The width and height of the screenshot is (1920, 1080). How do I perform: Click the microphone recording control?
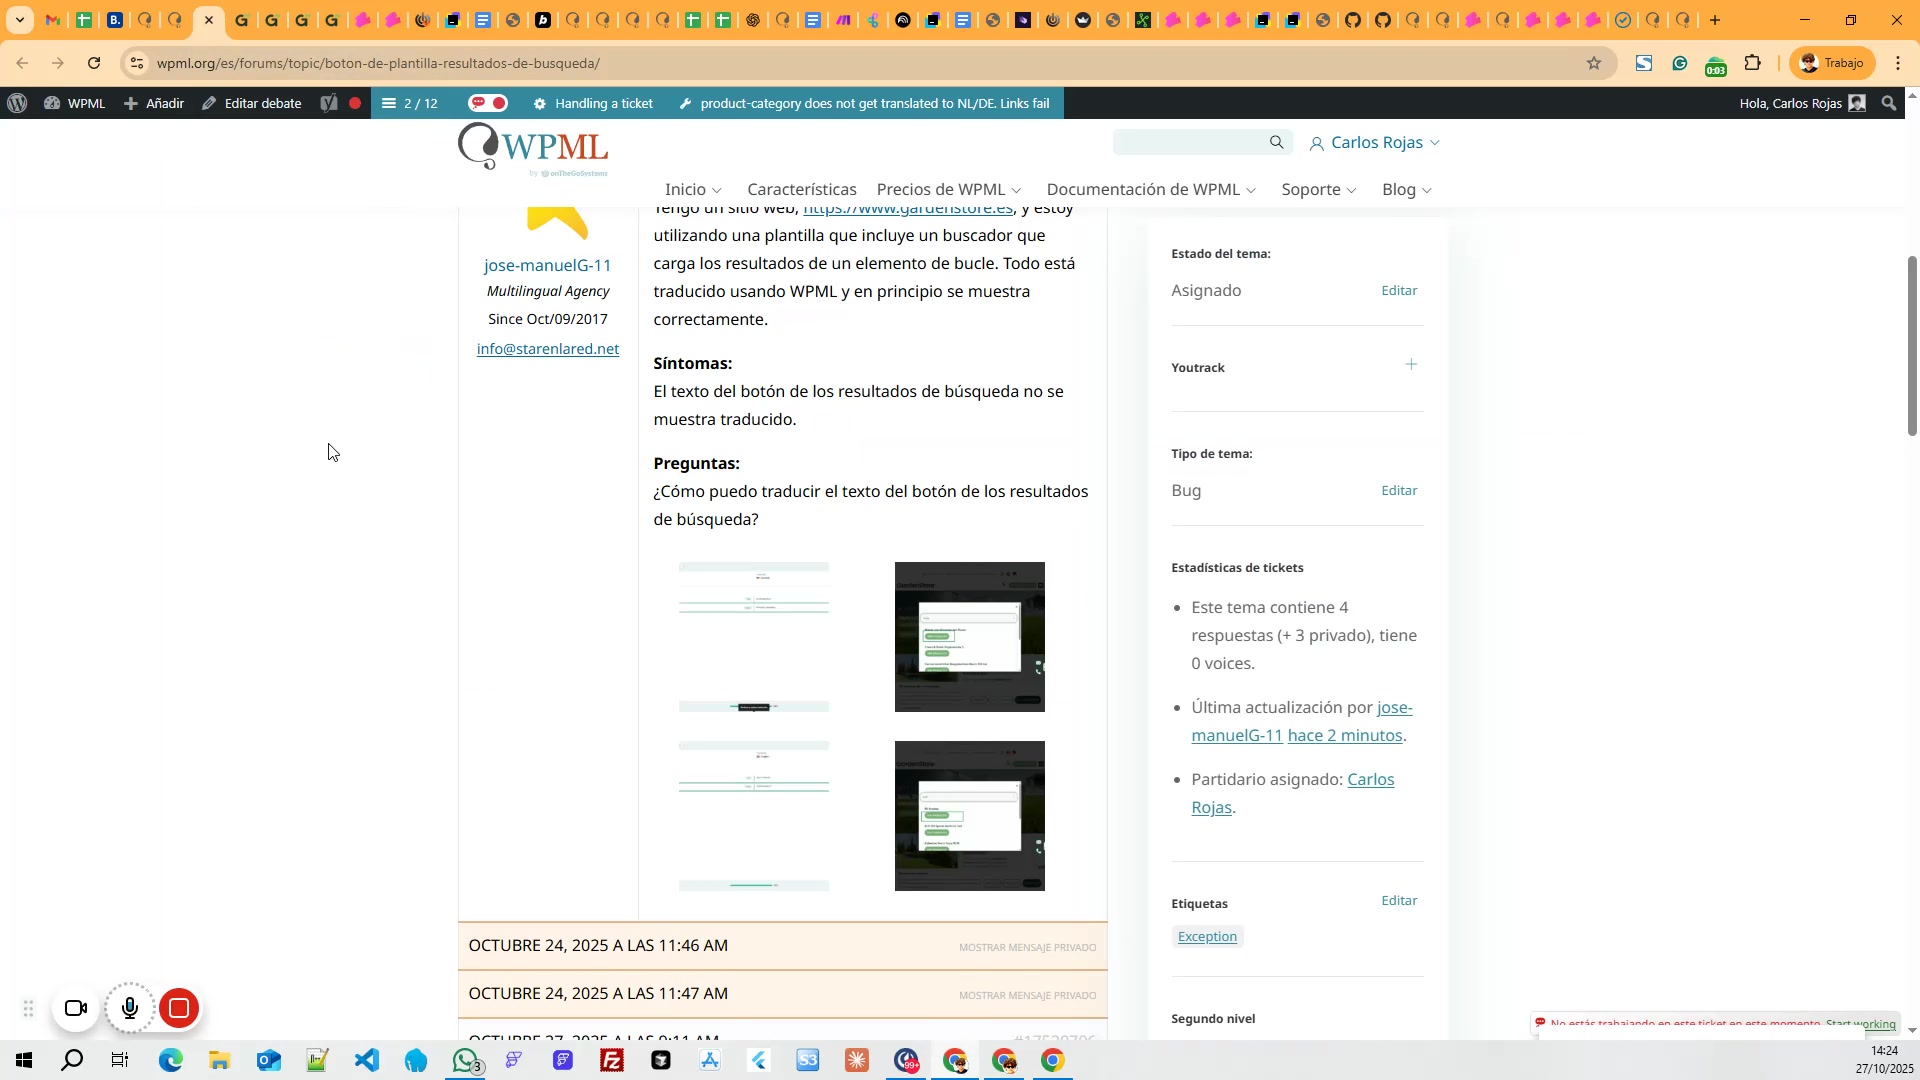[x=130, y=1008]
